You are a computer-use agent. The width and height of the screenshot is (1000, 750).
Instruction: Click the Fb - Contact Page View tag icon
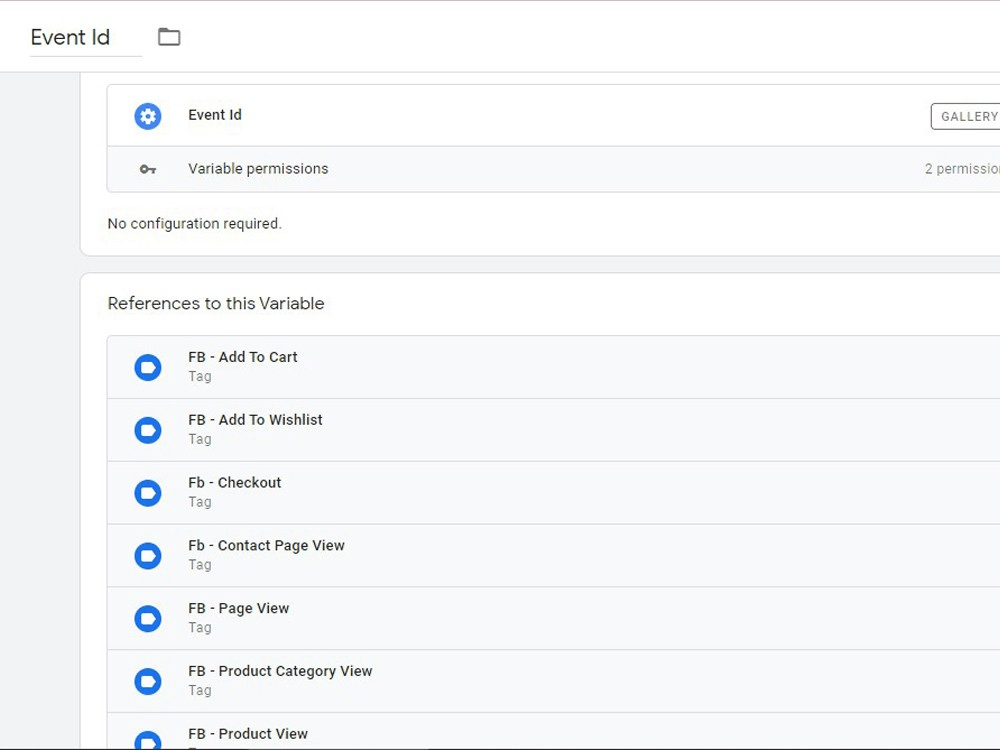pos(148,556)
